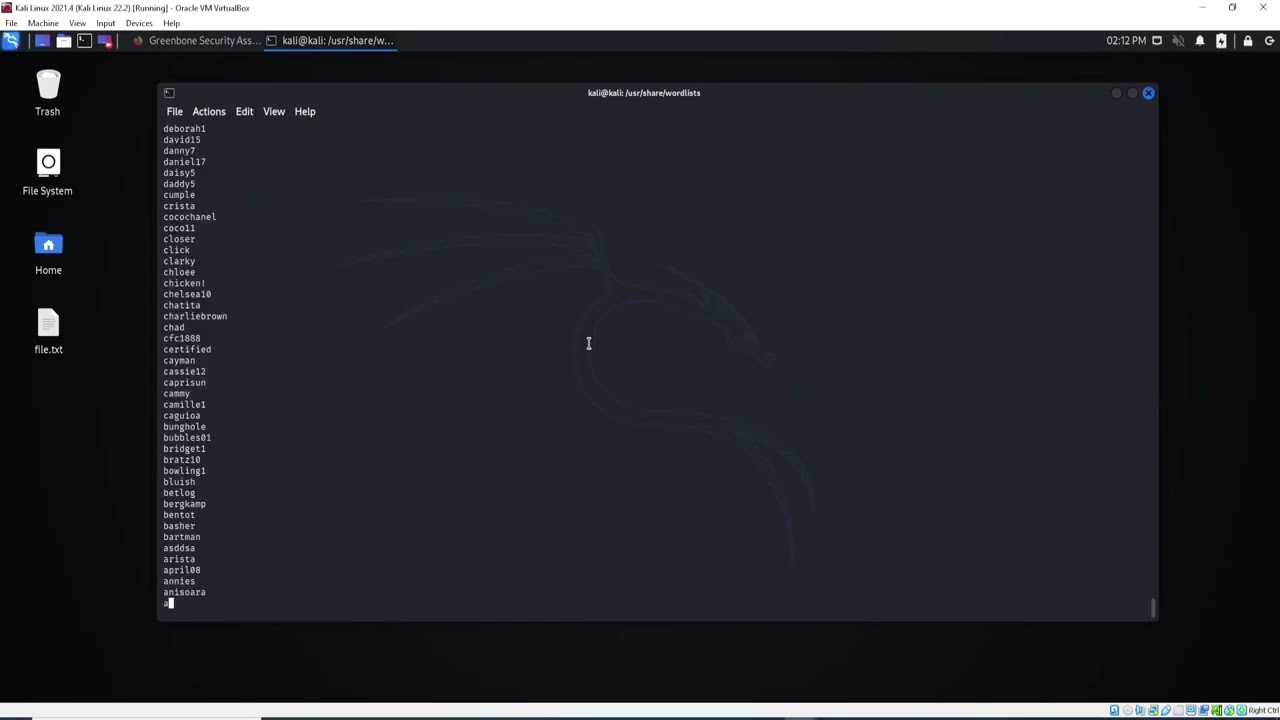Open the VirtualBox Devices menu

click(x=139, y=23)
